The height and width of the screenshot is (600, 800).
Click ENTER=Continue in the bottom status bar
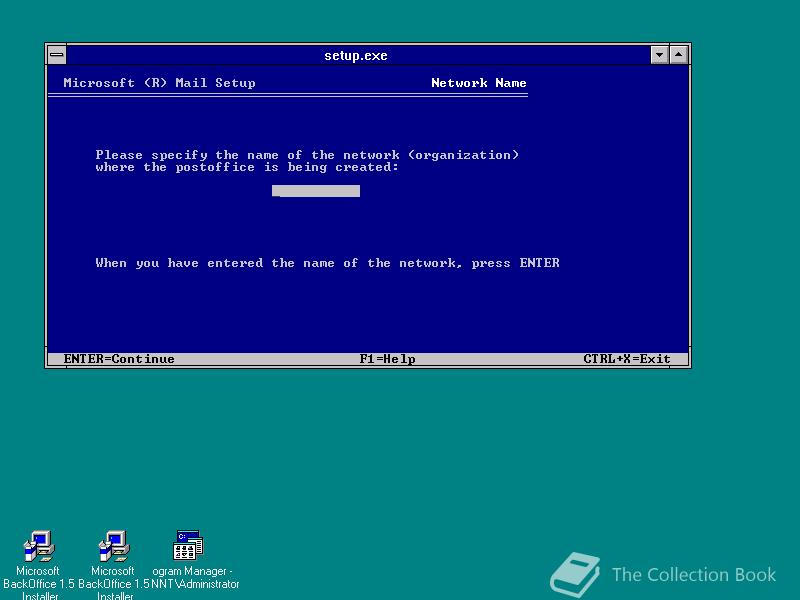tap(119, 359)
